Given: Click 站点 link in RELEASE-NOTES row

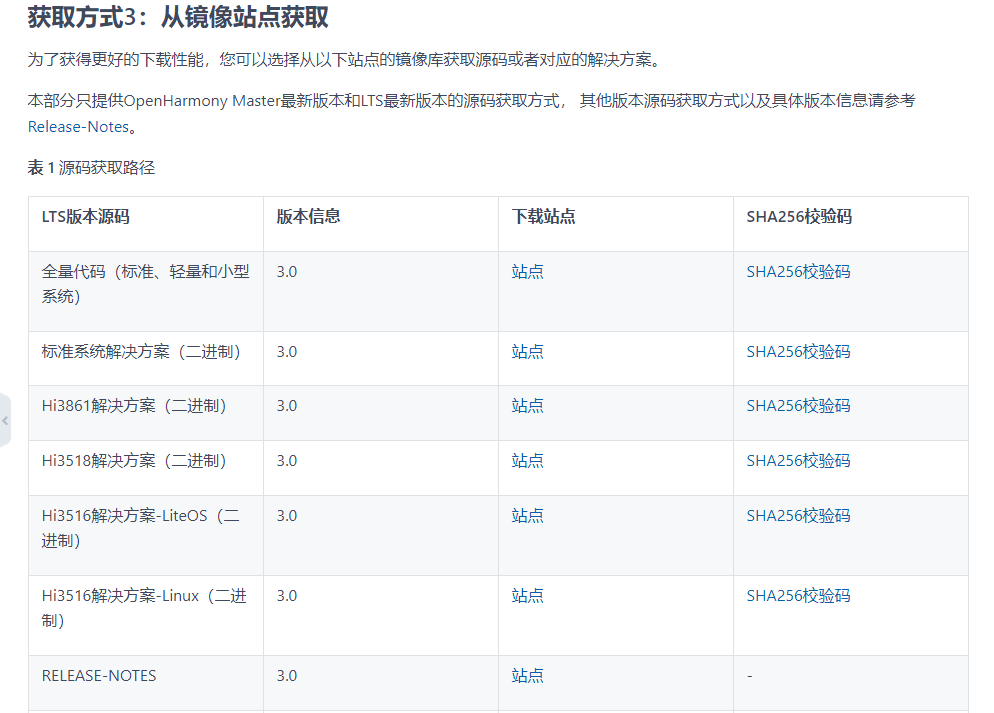Looking at the screenshot, I should point(527,675).
